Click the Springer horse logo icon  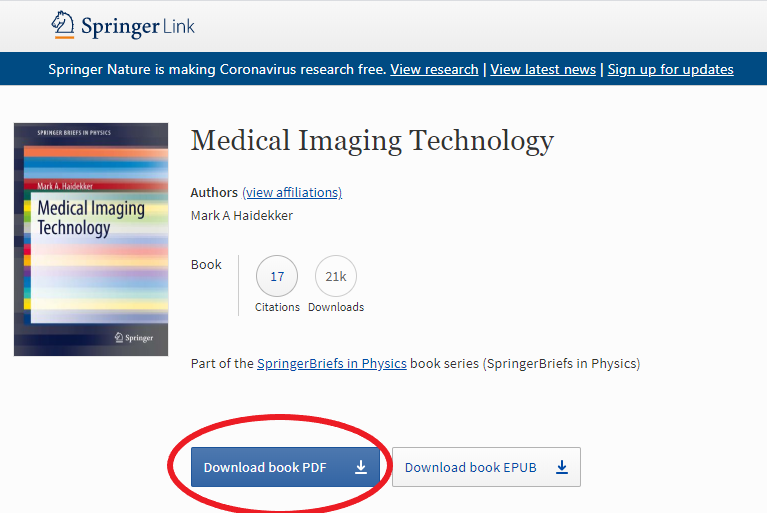click(x=63, y=24)
